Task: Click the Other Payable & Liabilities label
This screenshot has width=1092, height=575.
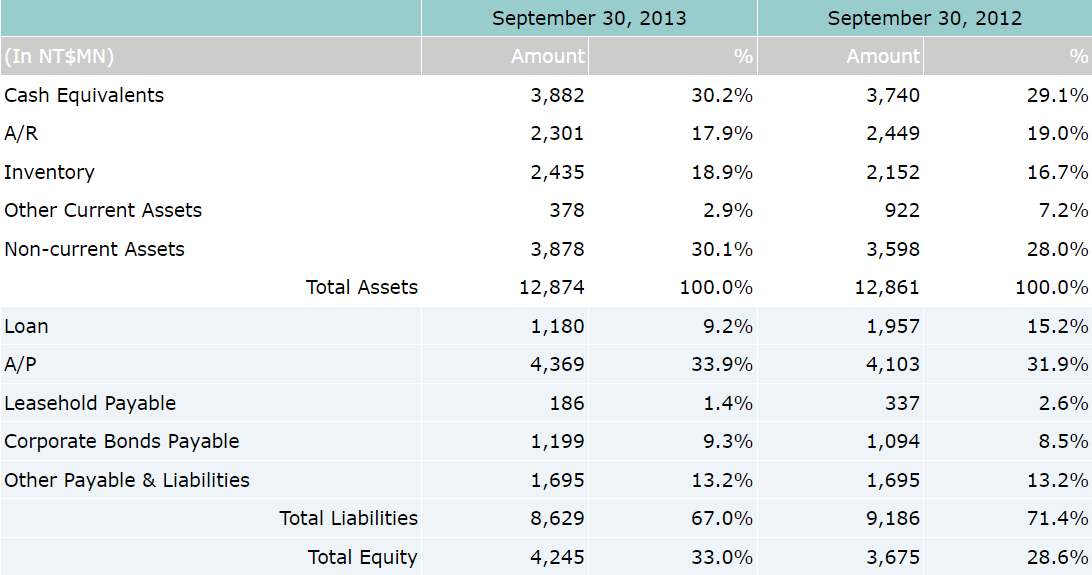Action: click(127, 480)
